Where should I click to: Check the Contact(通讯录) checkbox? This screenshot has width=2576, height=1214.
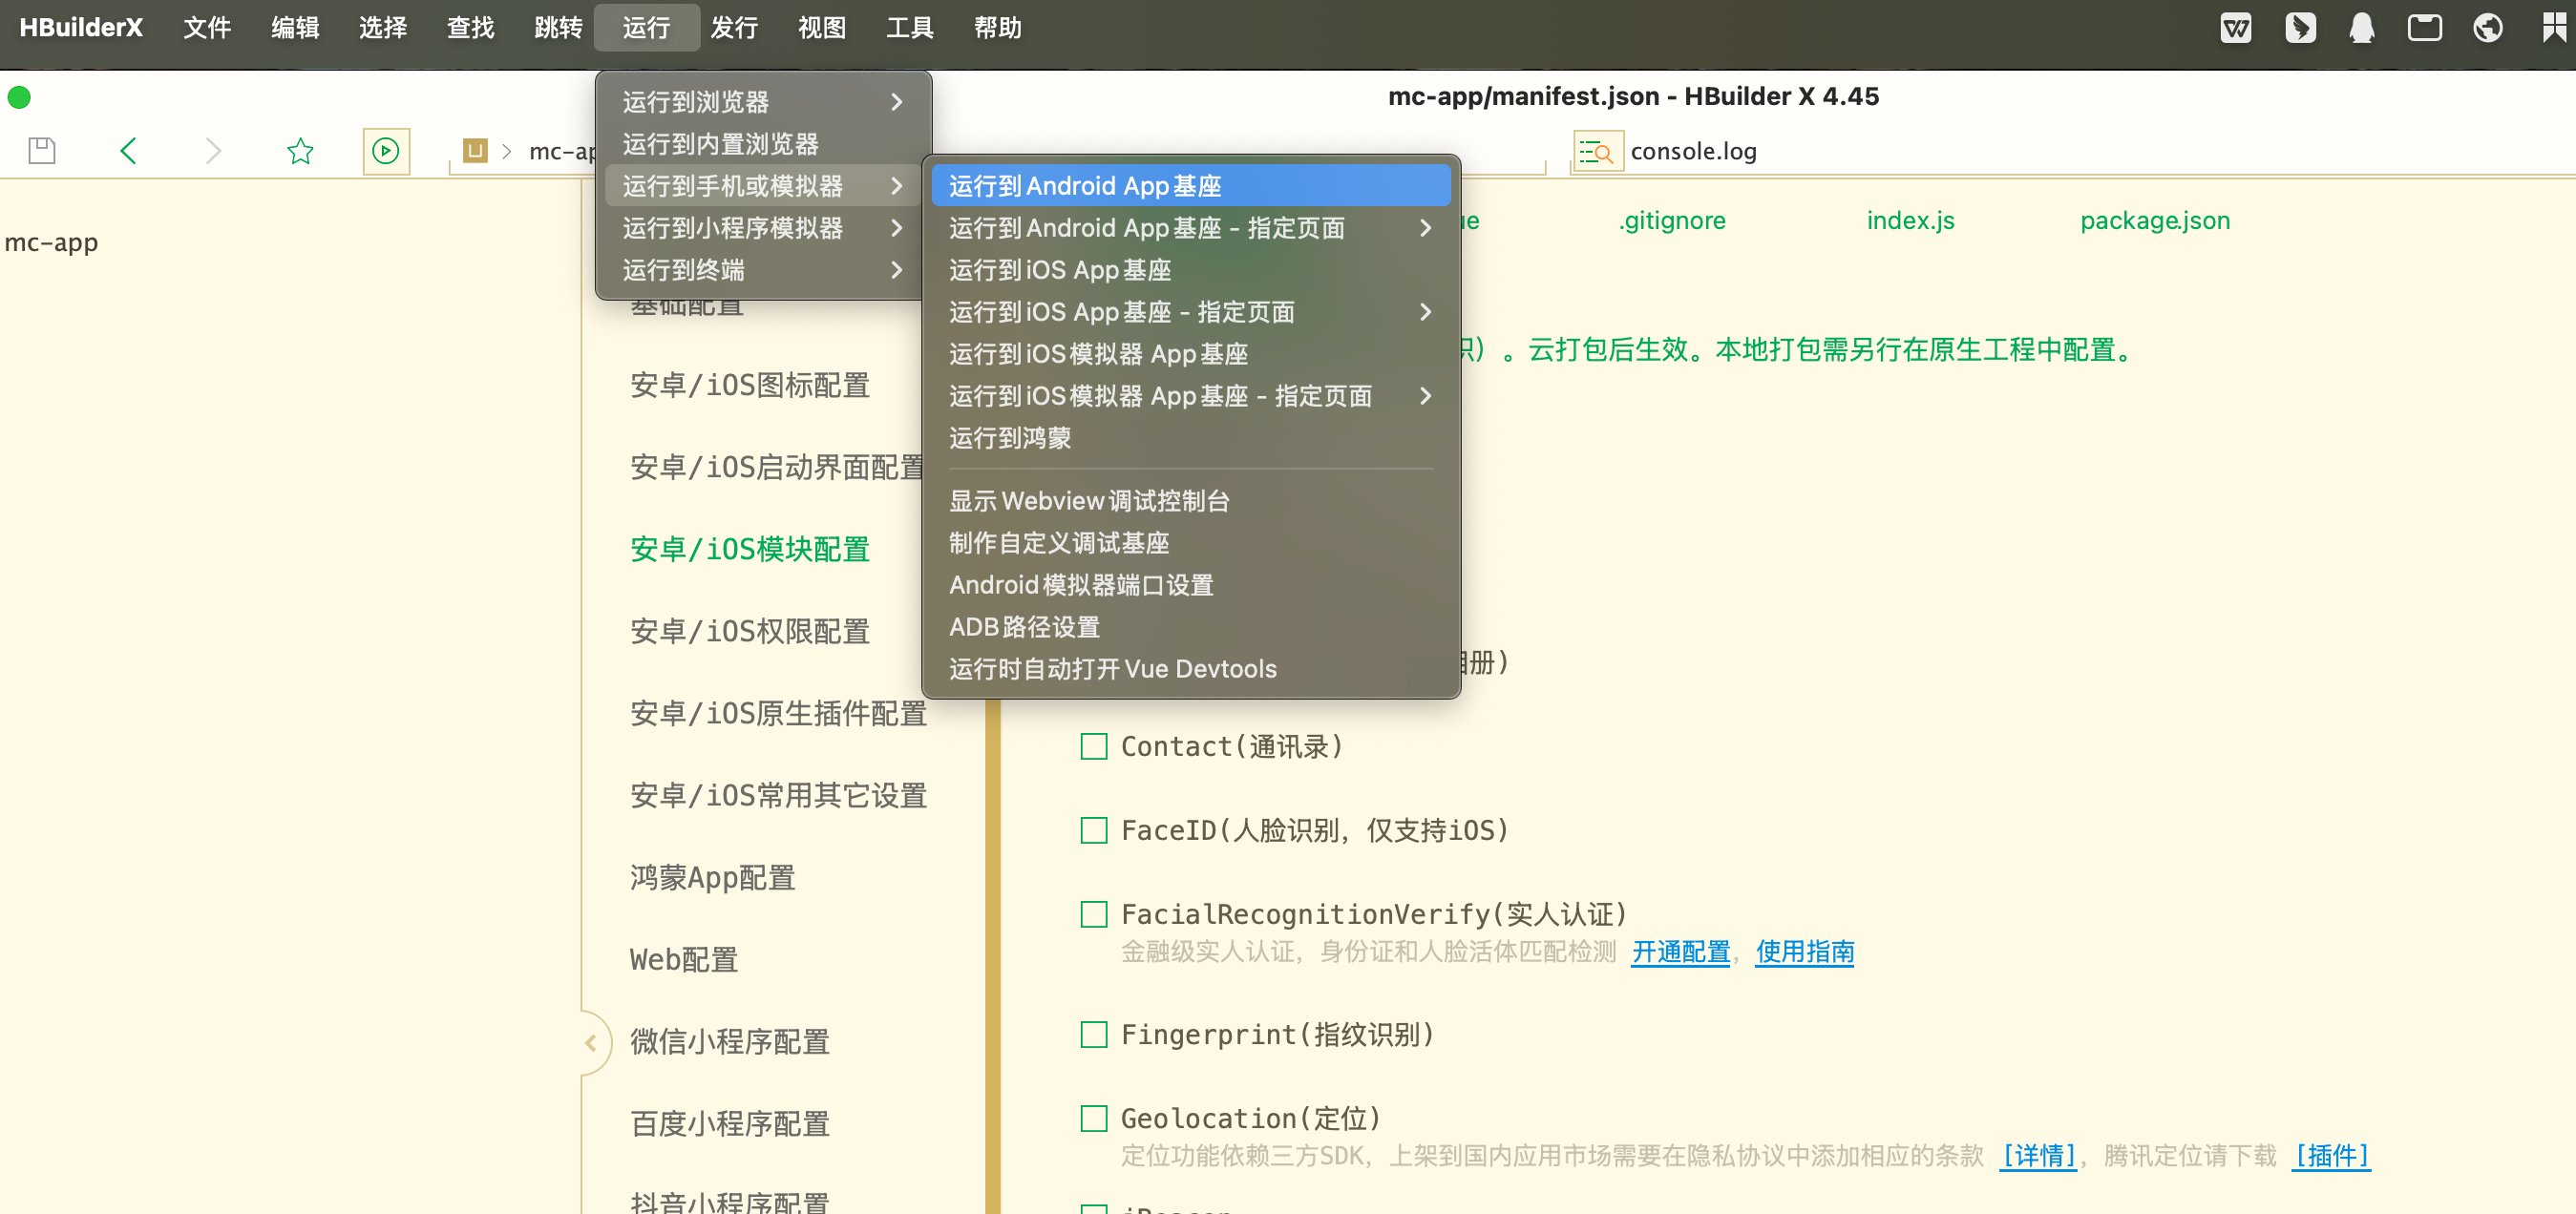click(1094, 747)
